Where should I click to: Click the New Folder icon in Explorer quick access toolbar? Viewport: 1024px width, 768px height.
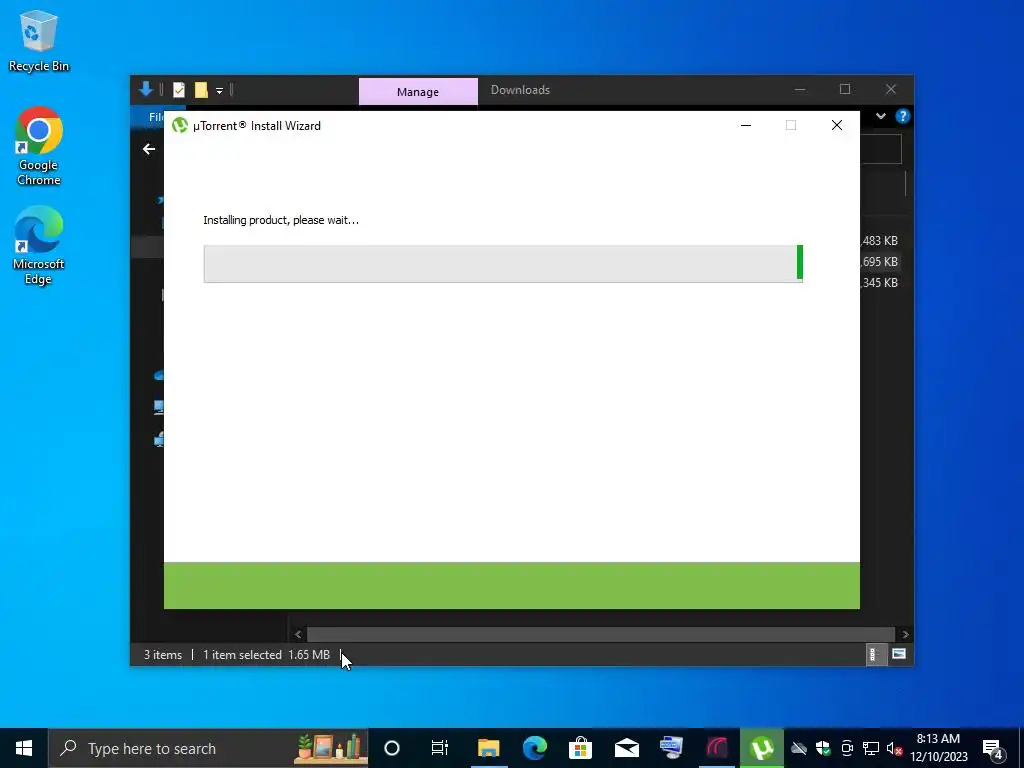tap(201, 90)
